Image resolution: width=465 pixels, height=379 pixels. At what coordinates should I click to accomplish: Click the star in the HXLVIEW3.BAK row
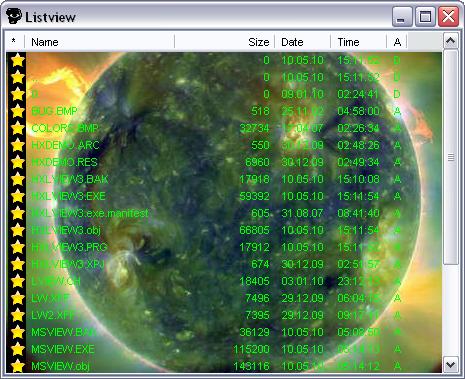click(18, 179)
